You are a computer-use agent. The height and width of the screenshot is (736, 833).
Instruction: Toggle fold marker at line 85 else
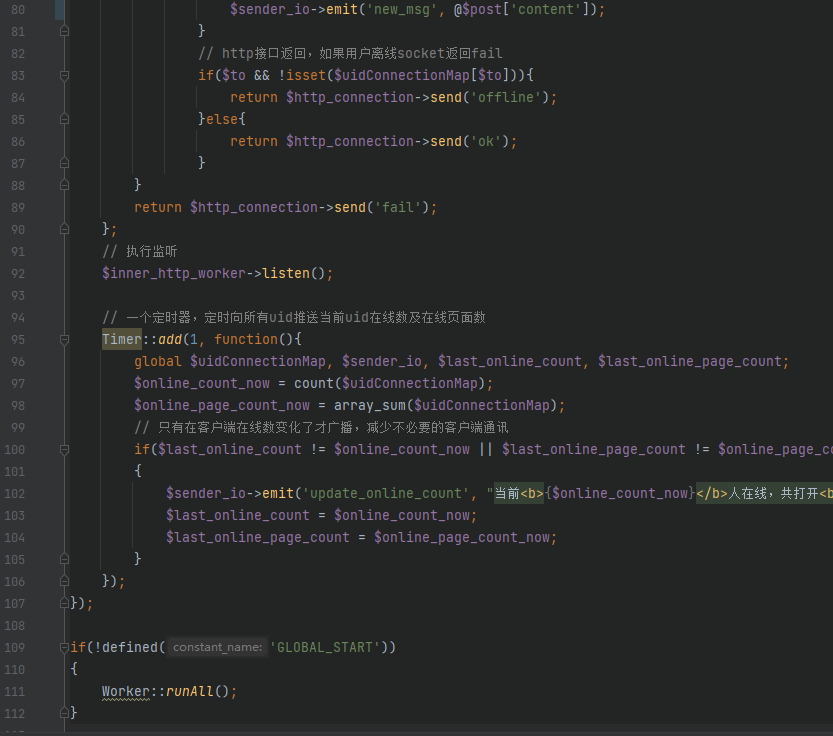point(64,120)
